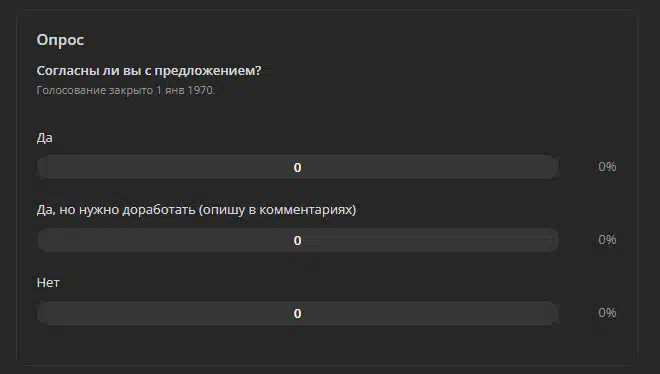Select the "Да" option label
Viewport: 660px width, 374px height.
pos(45,138)
